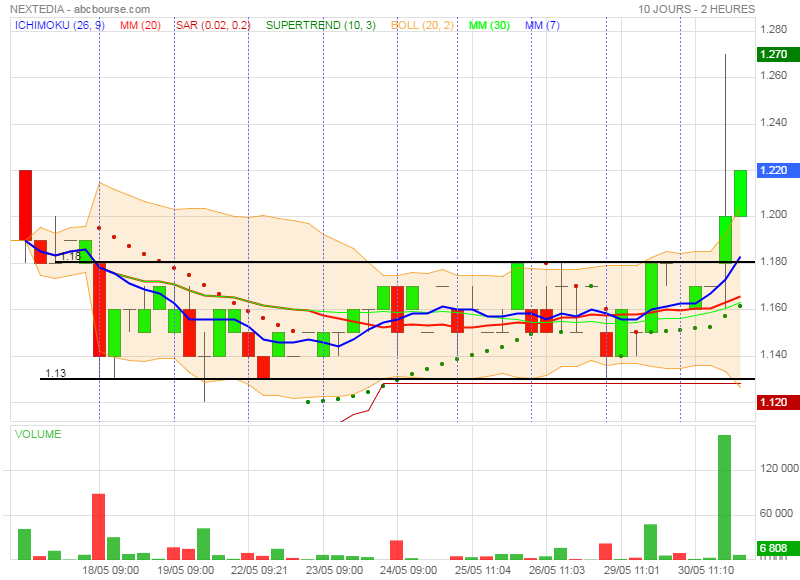The width and height of the screenshot is (800, 580).
Task: Click the 18/05 09:00 date label
Action: [x=110, y=570]
